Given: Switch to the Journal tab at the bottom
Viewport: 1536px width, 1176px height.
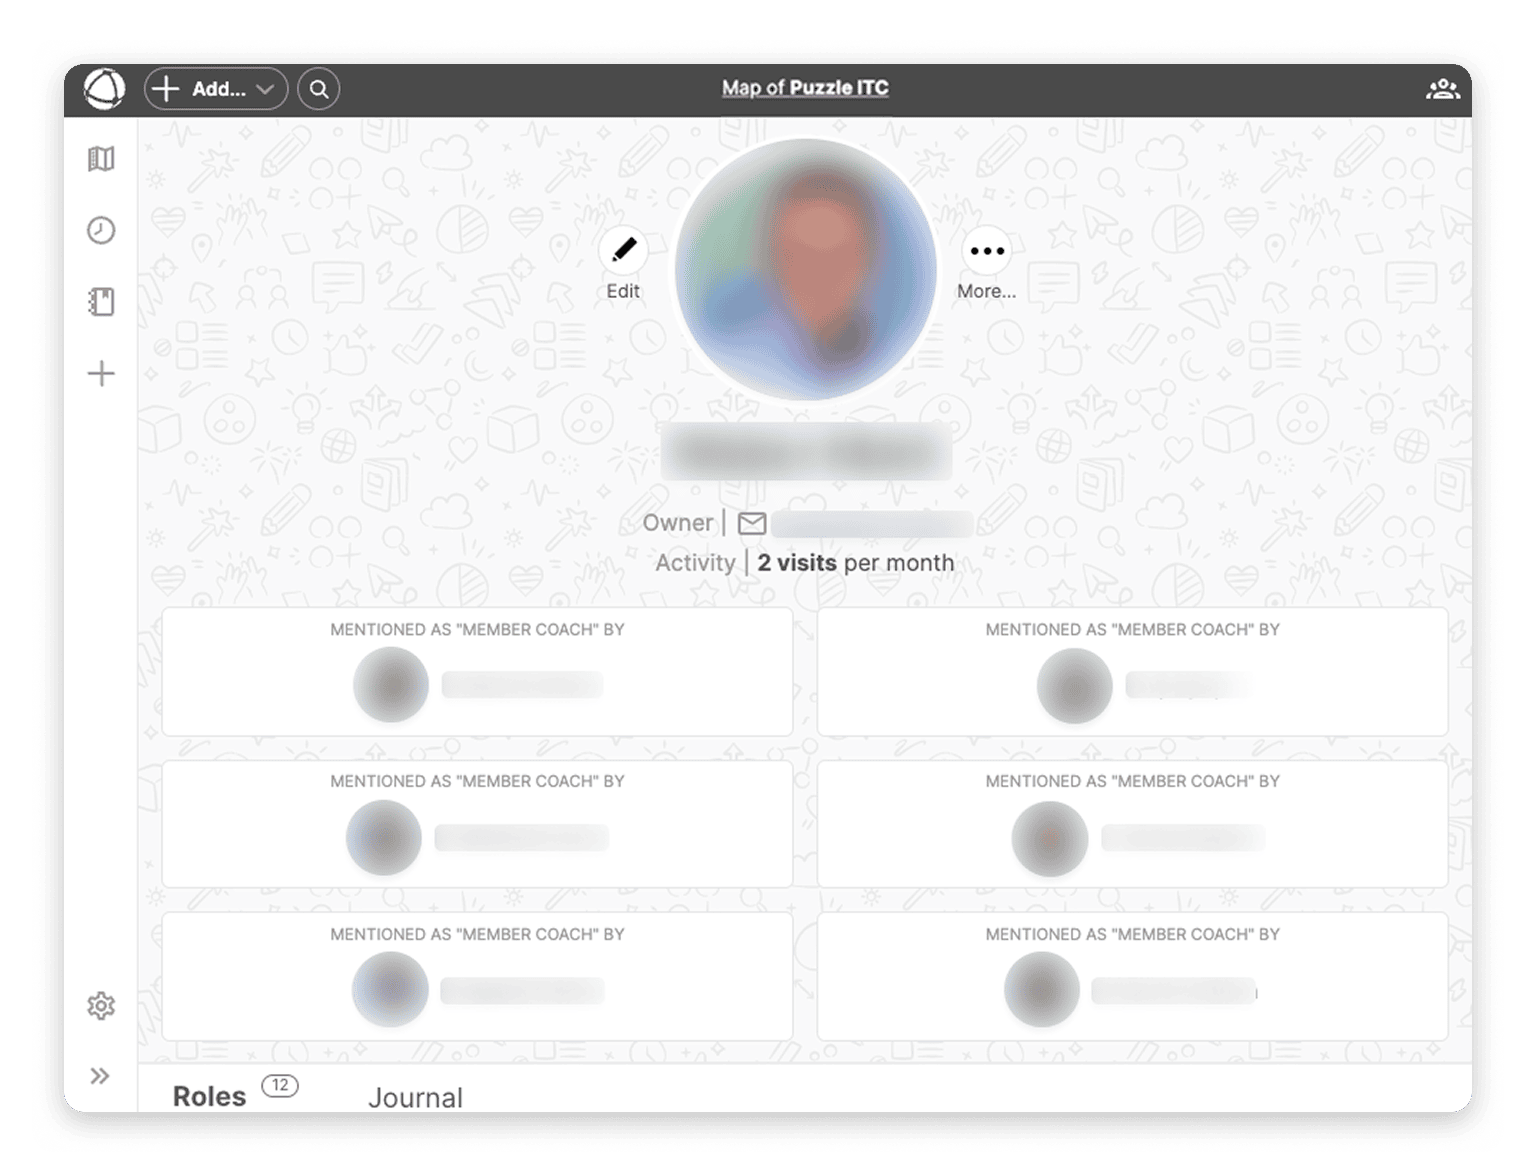Looking at the screenshot, I should 415,1097.
